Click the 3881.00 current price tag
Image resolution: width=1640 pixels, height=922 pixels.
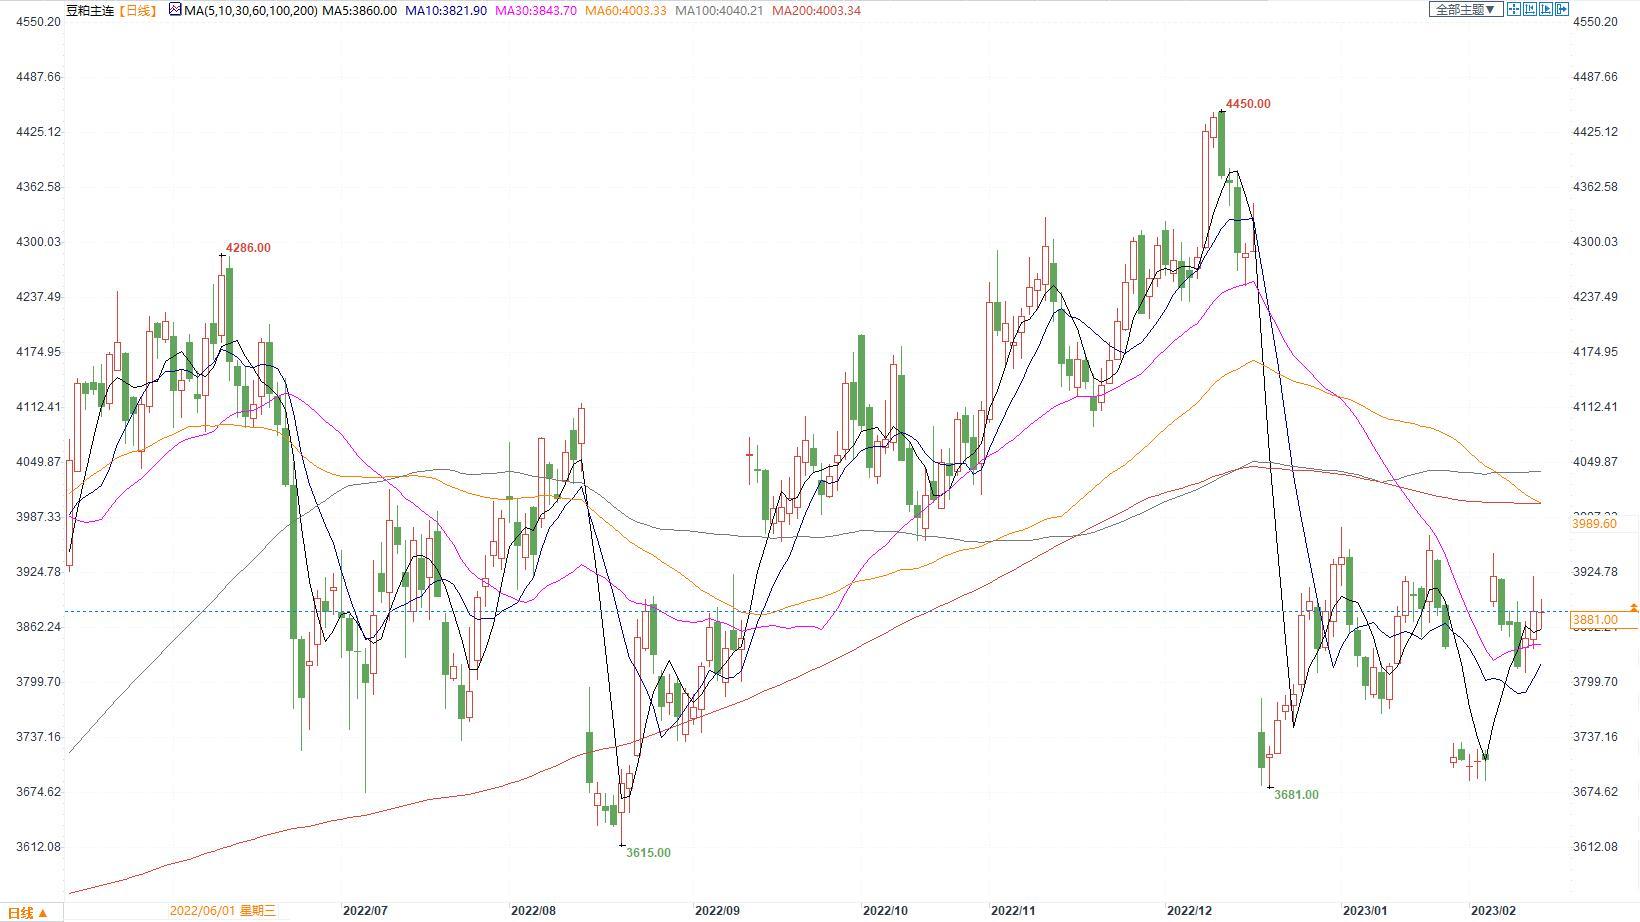1595,620
